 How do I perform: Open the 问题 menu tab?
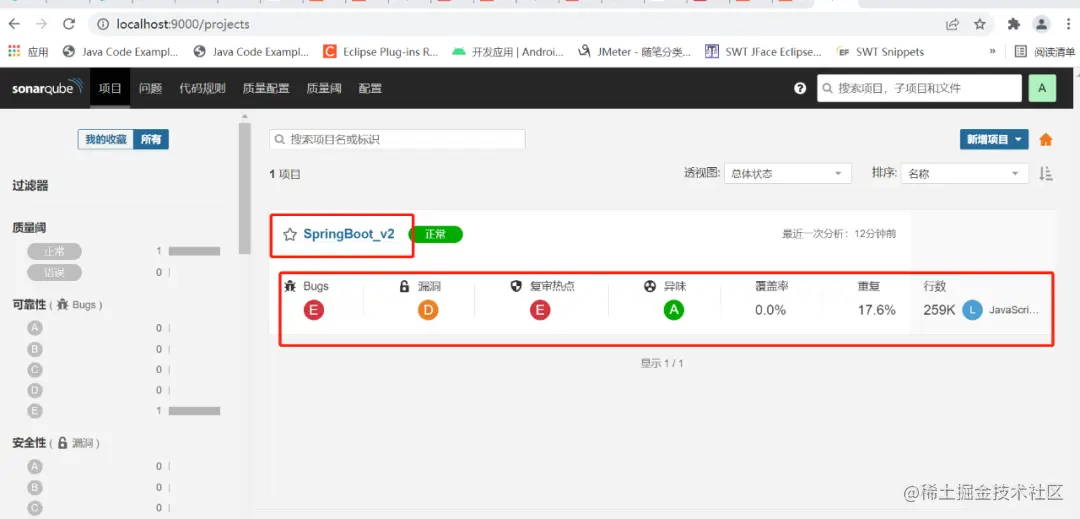150,88
